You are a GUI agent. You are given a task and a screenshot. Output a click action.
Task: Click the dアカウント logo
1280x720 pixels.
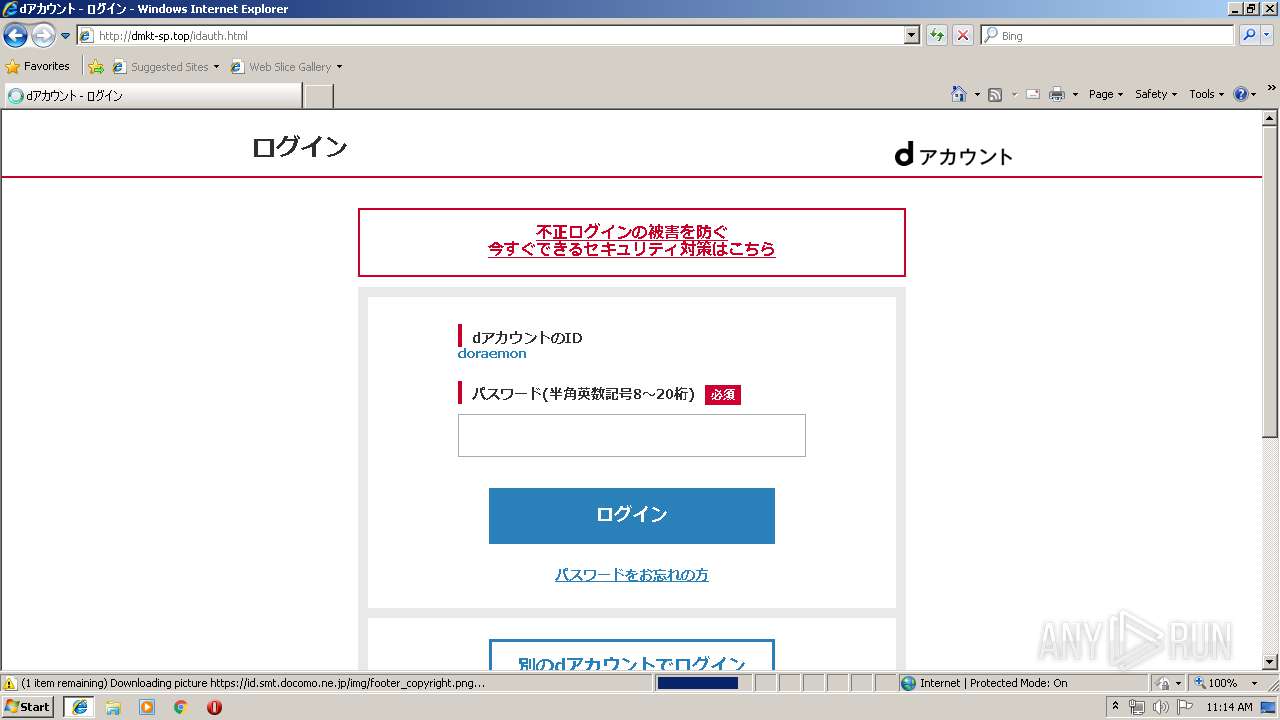[x=953, y=155]
